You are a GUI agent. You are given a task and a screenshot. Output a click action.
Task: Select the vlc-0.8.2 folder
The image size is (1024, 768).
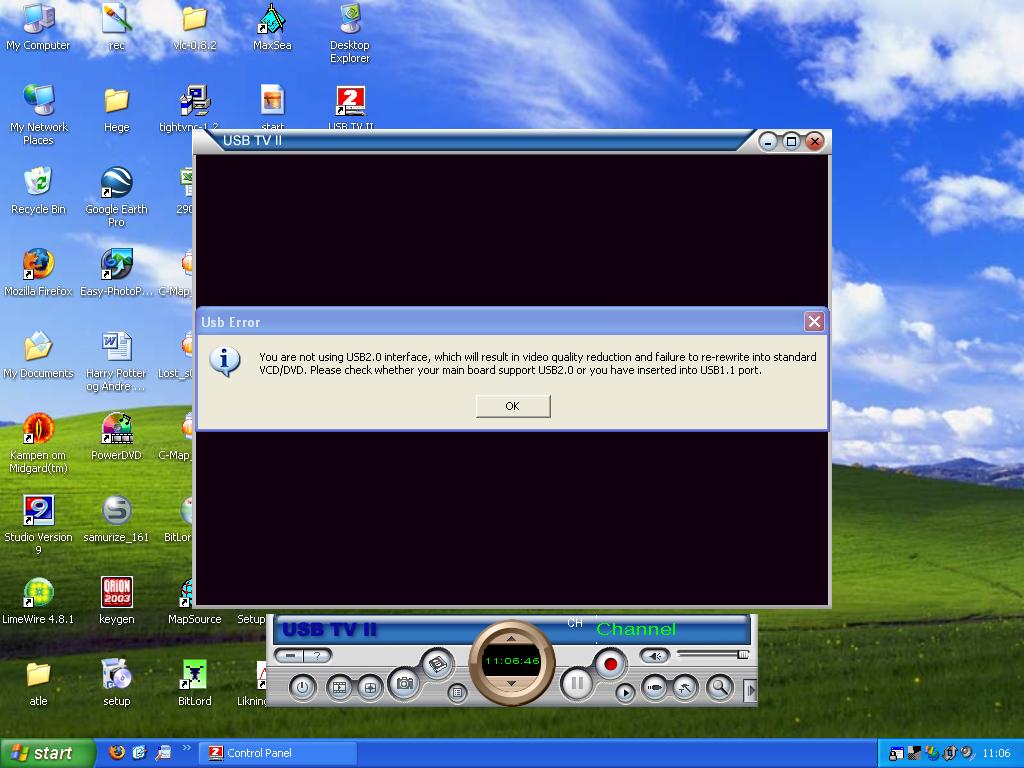194,27
